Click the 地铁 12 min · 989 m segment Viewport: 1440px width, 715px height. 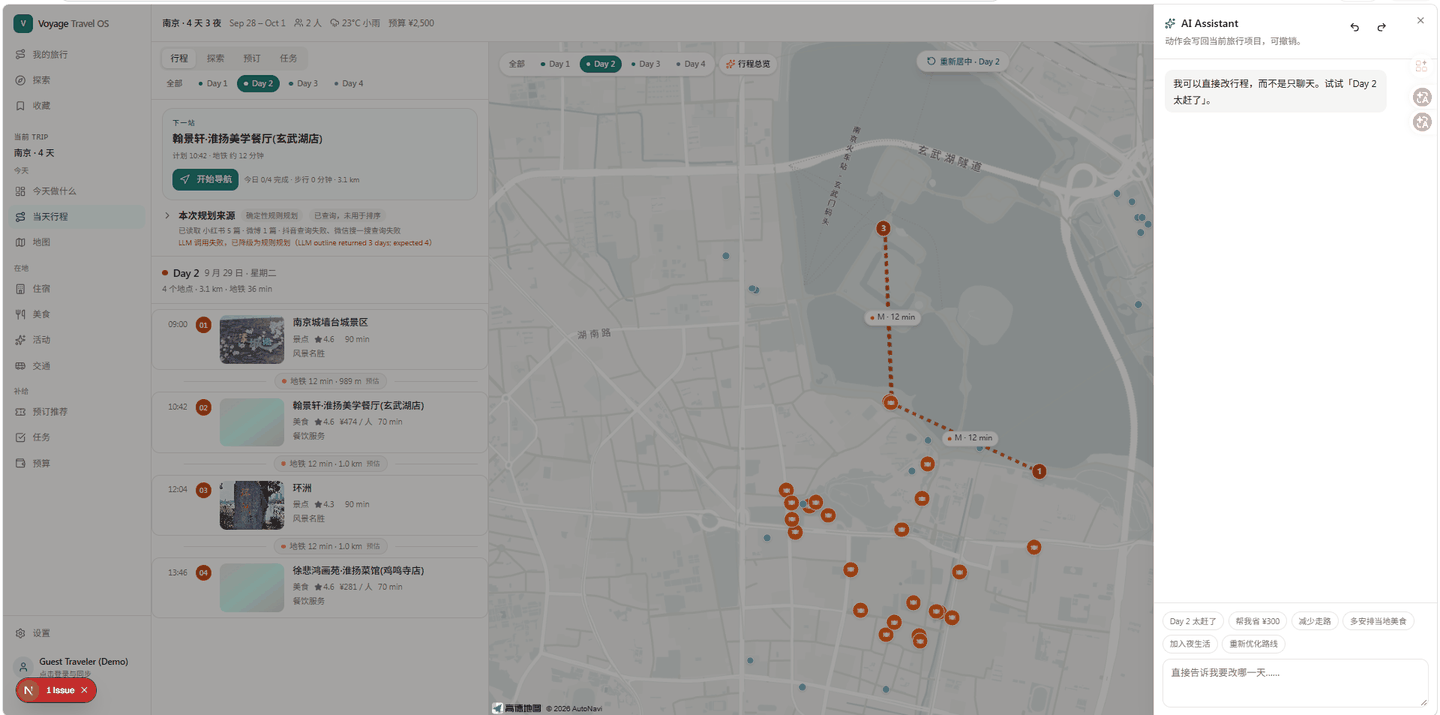tap(330, 381)
